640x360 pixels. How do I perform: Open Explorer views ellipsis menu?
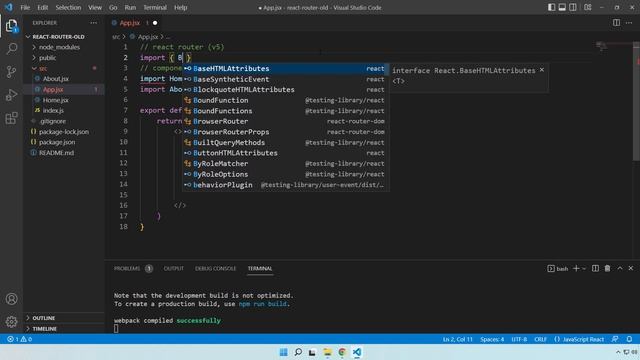click(x=94, y=23)
